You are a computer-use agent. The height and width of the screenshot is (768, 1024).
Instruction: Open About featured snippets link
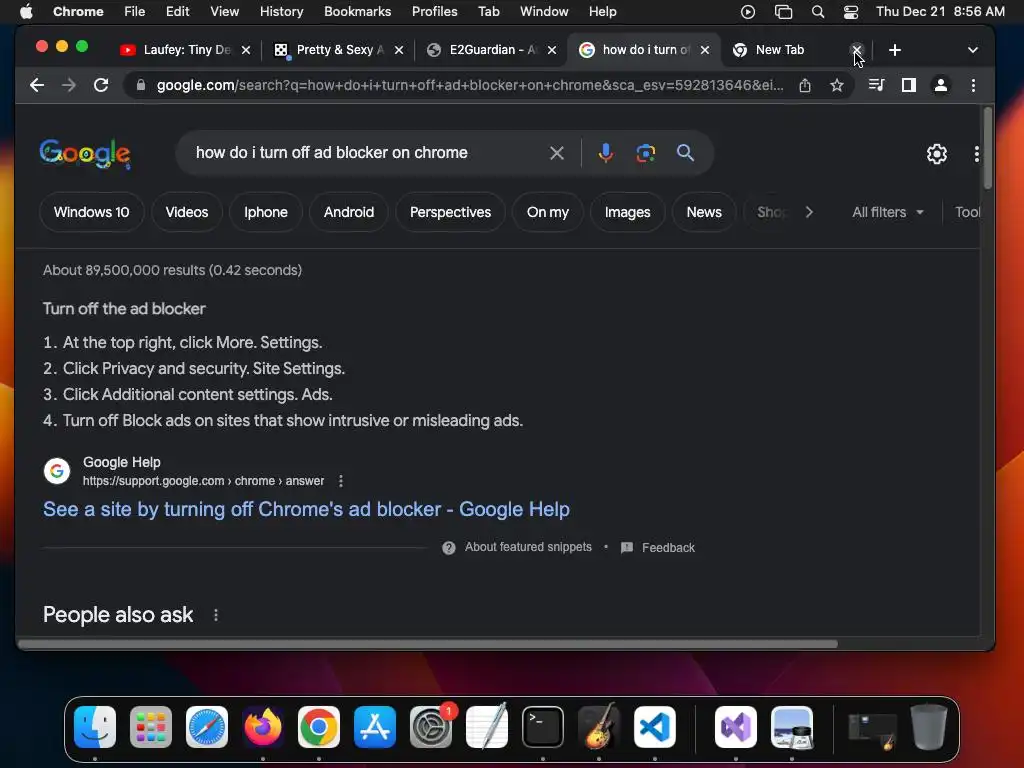[x=528, y=547]
